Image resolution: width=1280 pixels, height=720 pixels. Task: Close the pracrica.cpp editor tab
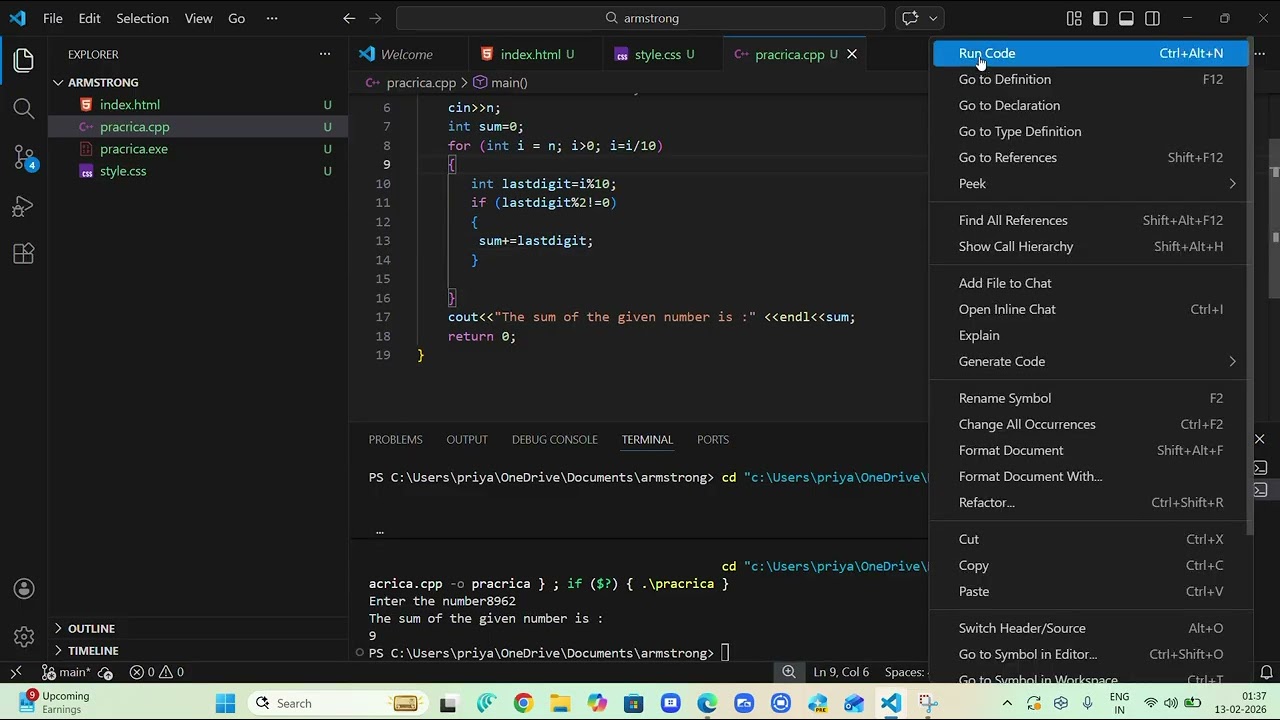click(x=852, y=54)
